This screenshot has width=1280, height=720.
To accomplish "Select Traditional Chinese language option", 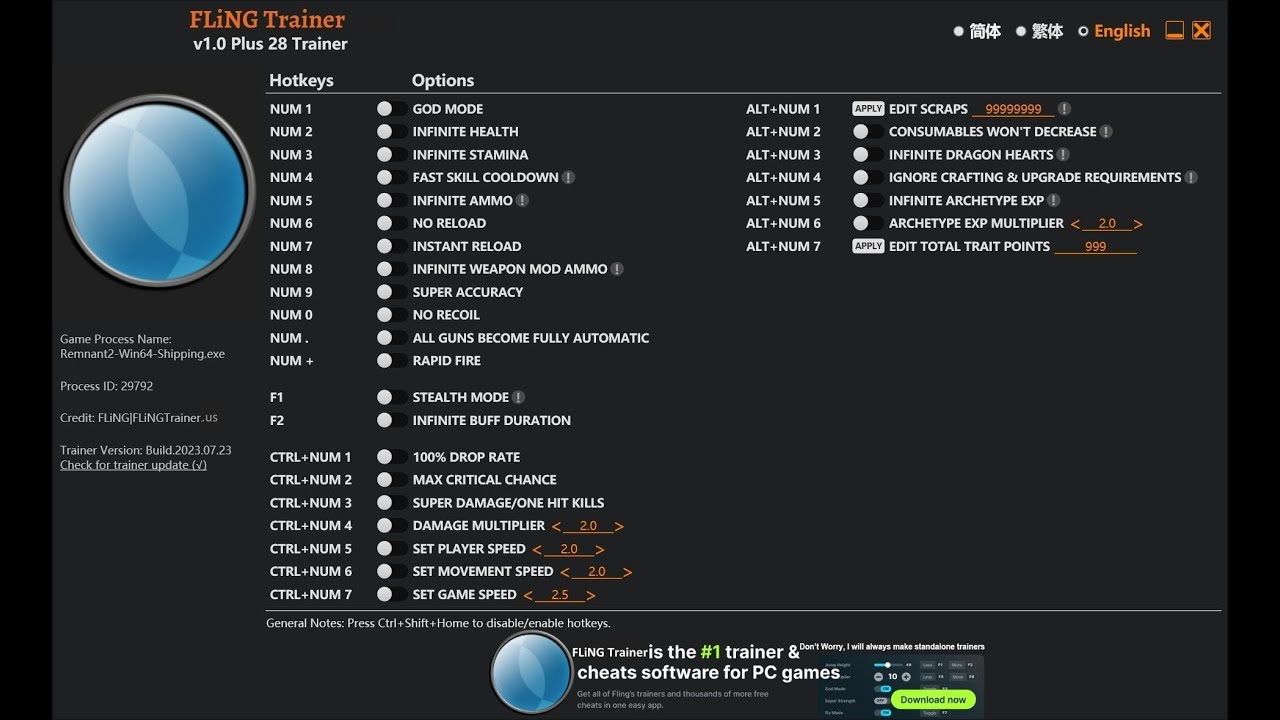I will [1038, 31].
